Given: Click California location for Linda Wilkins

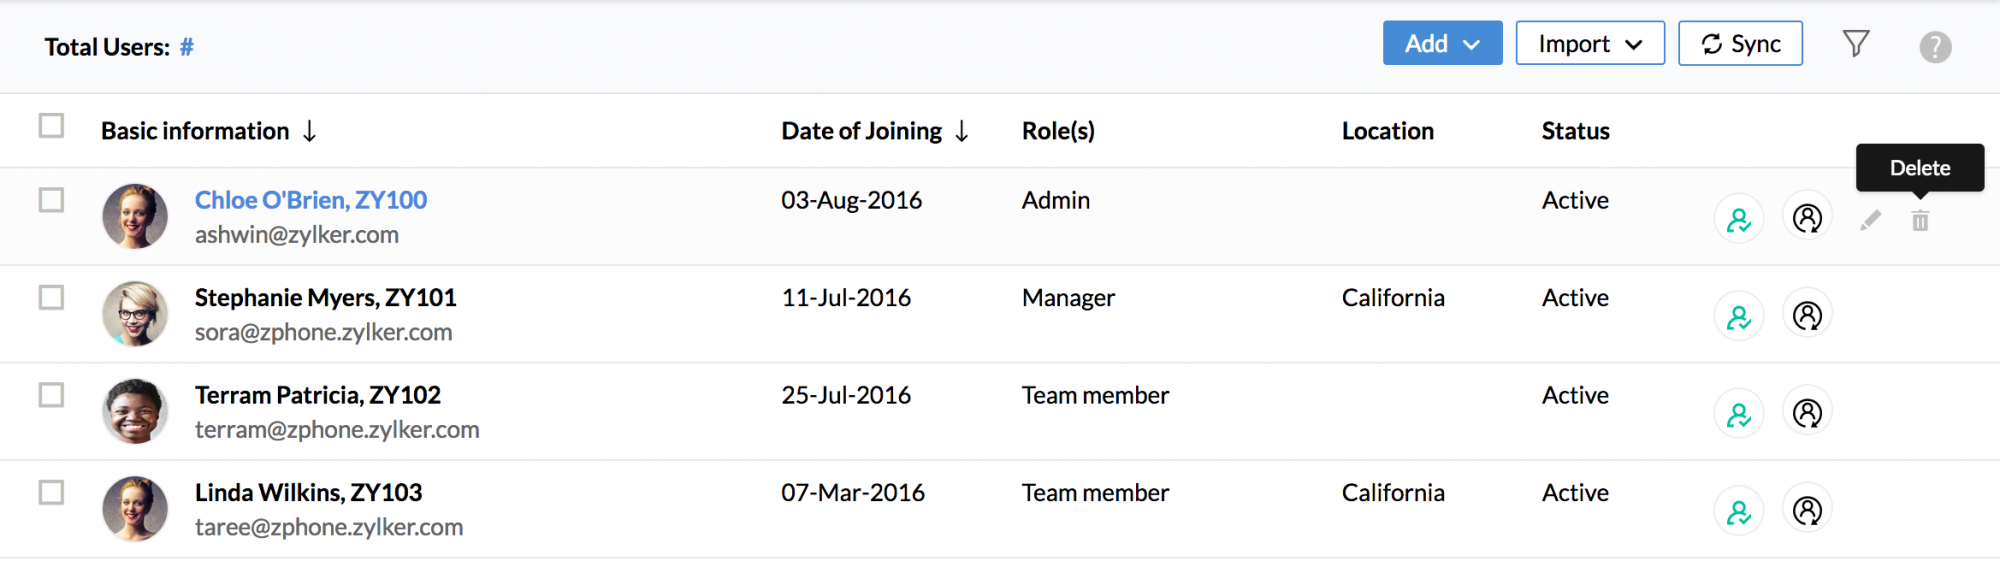Looking at the screenshot, I should click(x=1393, y=492).
